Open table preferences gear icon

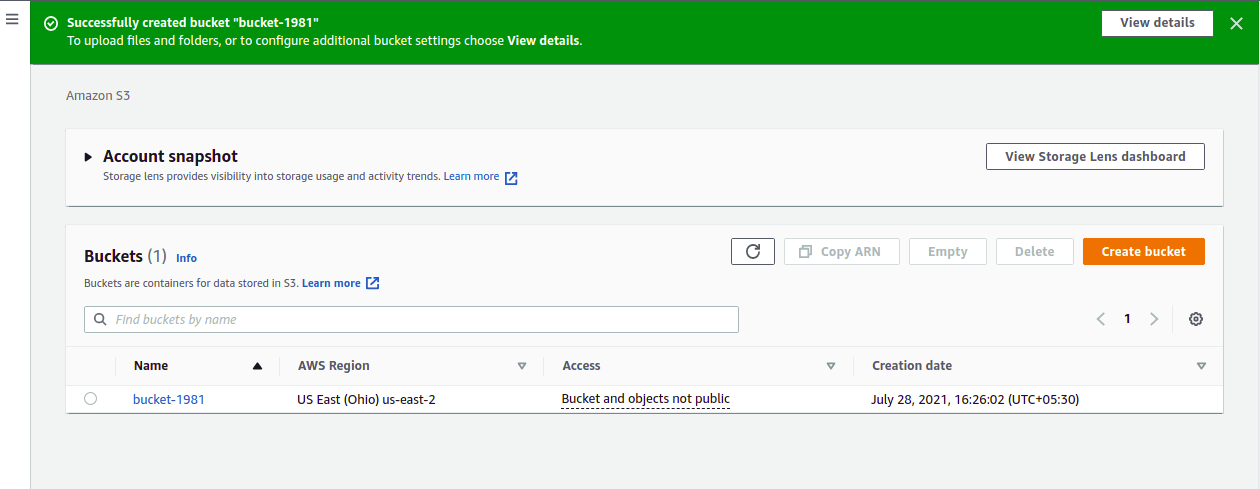coord(1196,319)
